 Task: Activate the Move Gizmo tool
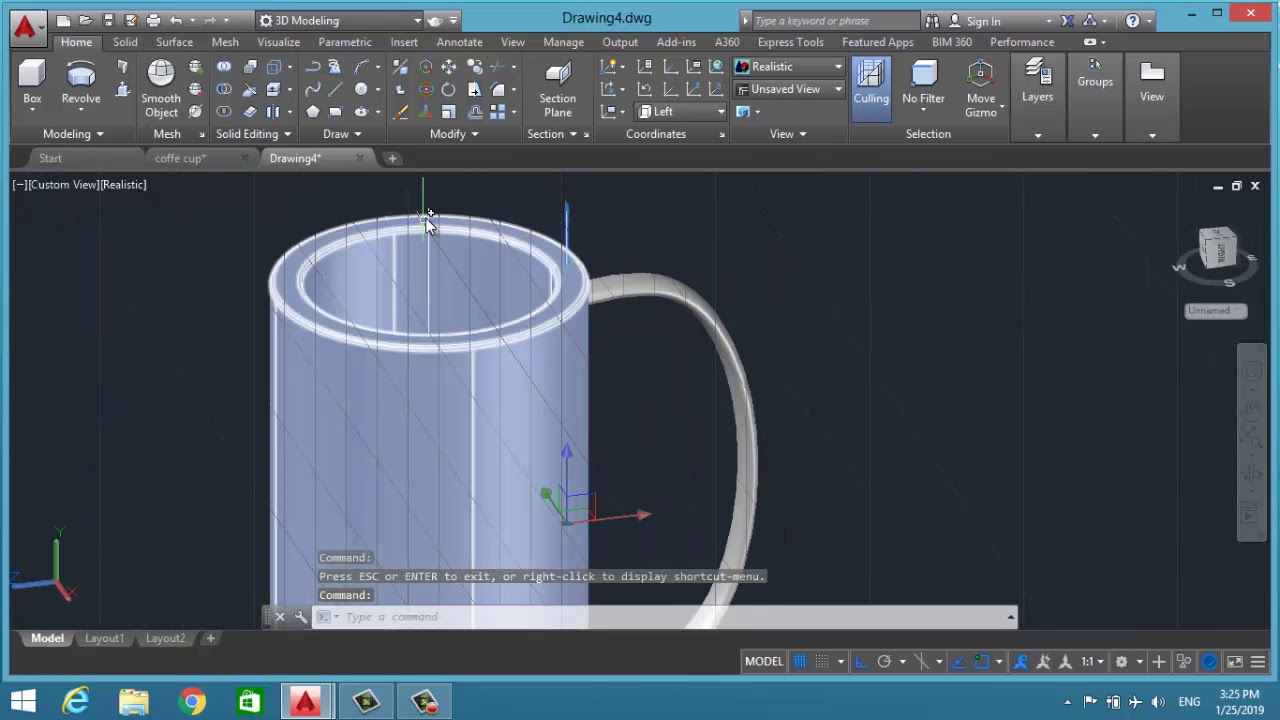(x=981, y=88)
